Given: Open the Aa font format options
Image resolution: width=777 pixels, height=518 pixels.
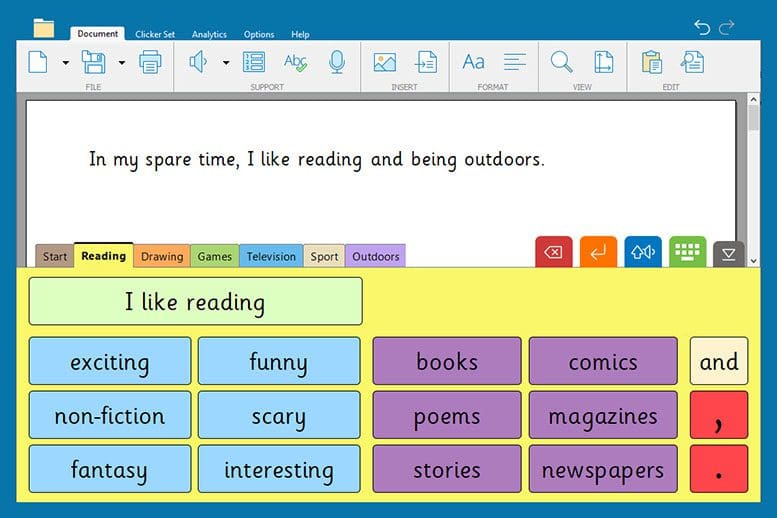Looking at the screenshot, I should 473,62.
